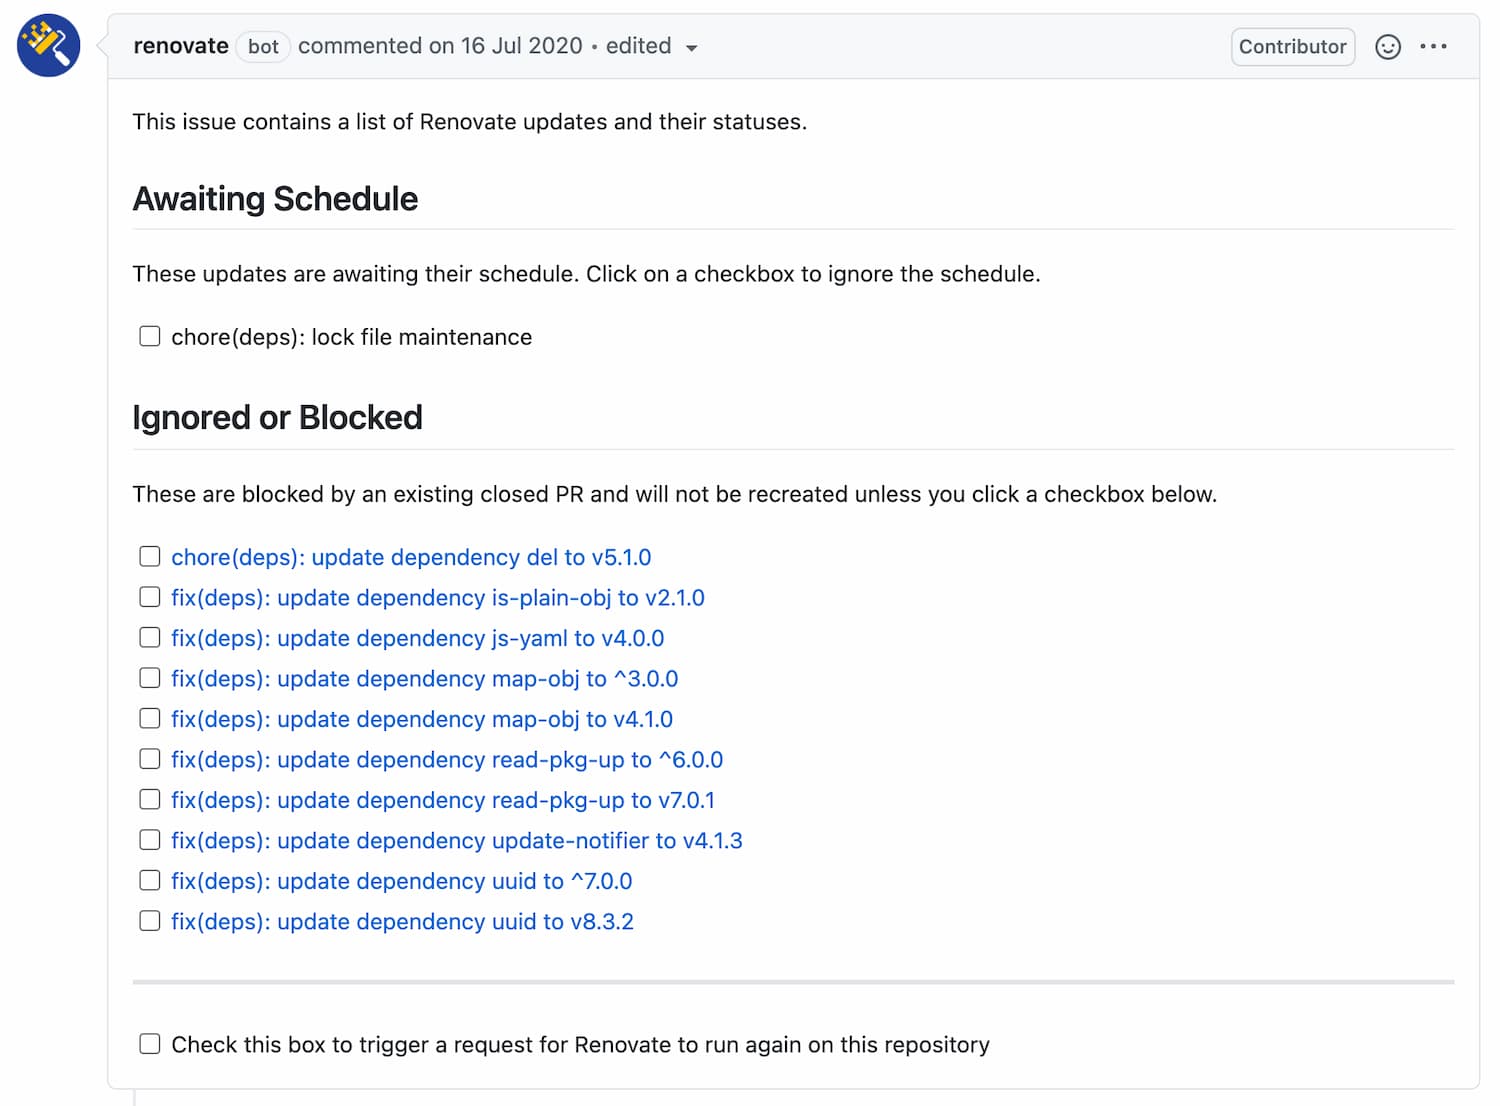Click the bot label next to renovate
Viewport: 1500px width, 1106px height.
pos(263,47)
